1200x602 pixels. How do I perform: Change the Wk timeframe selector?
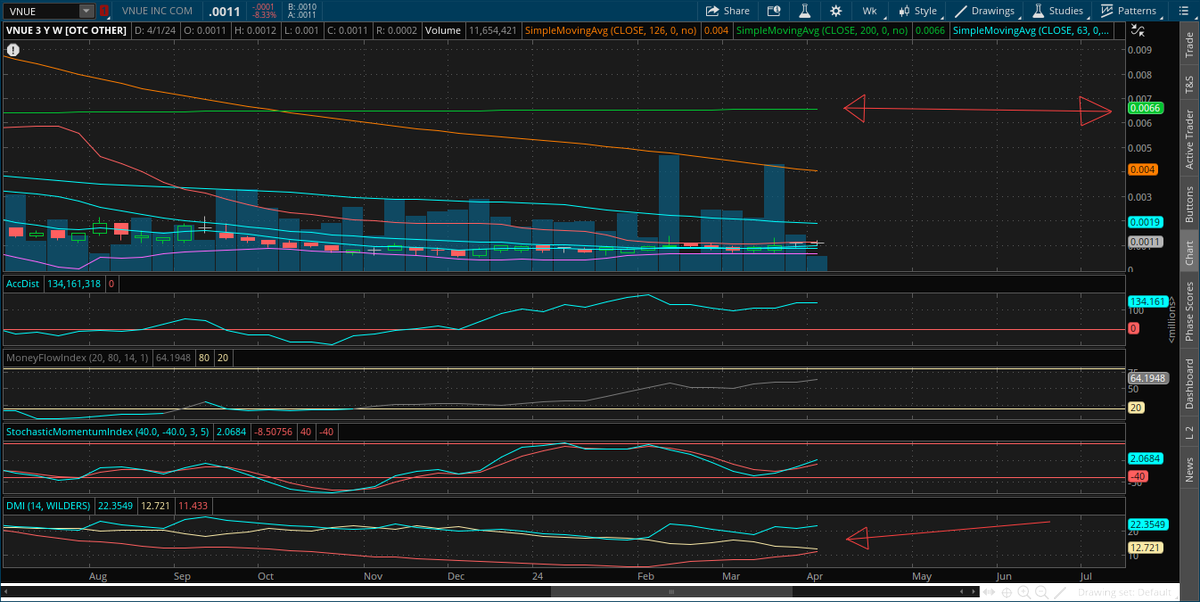(x=869, y=11)
